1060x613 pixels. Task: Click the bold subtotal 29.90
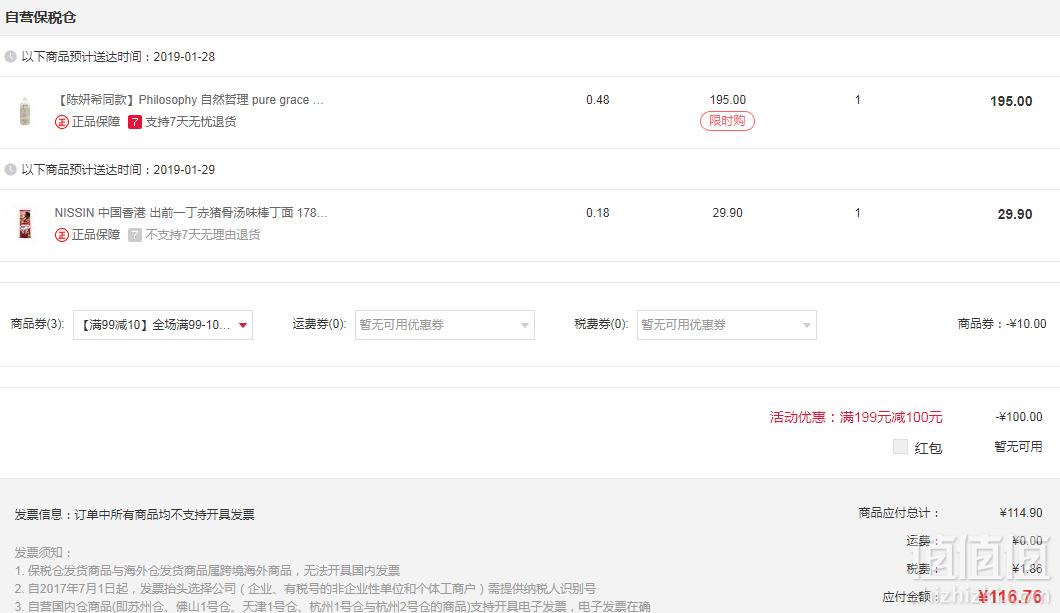tap(1015, 214)
